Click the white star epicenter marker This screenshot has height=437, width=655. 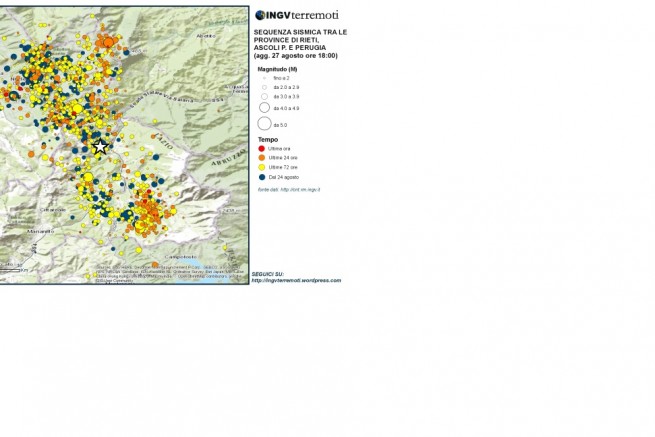point(100,146)
